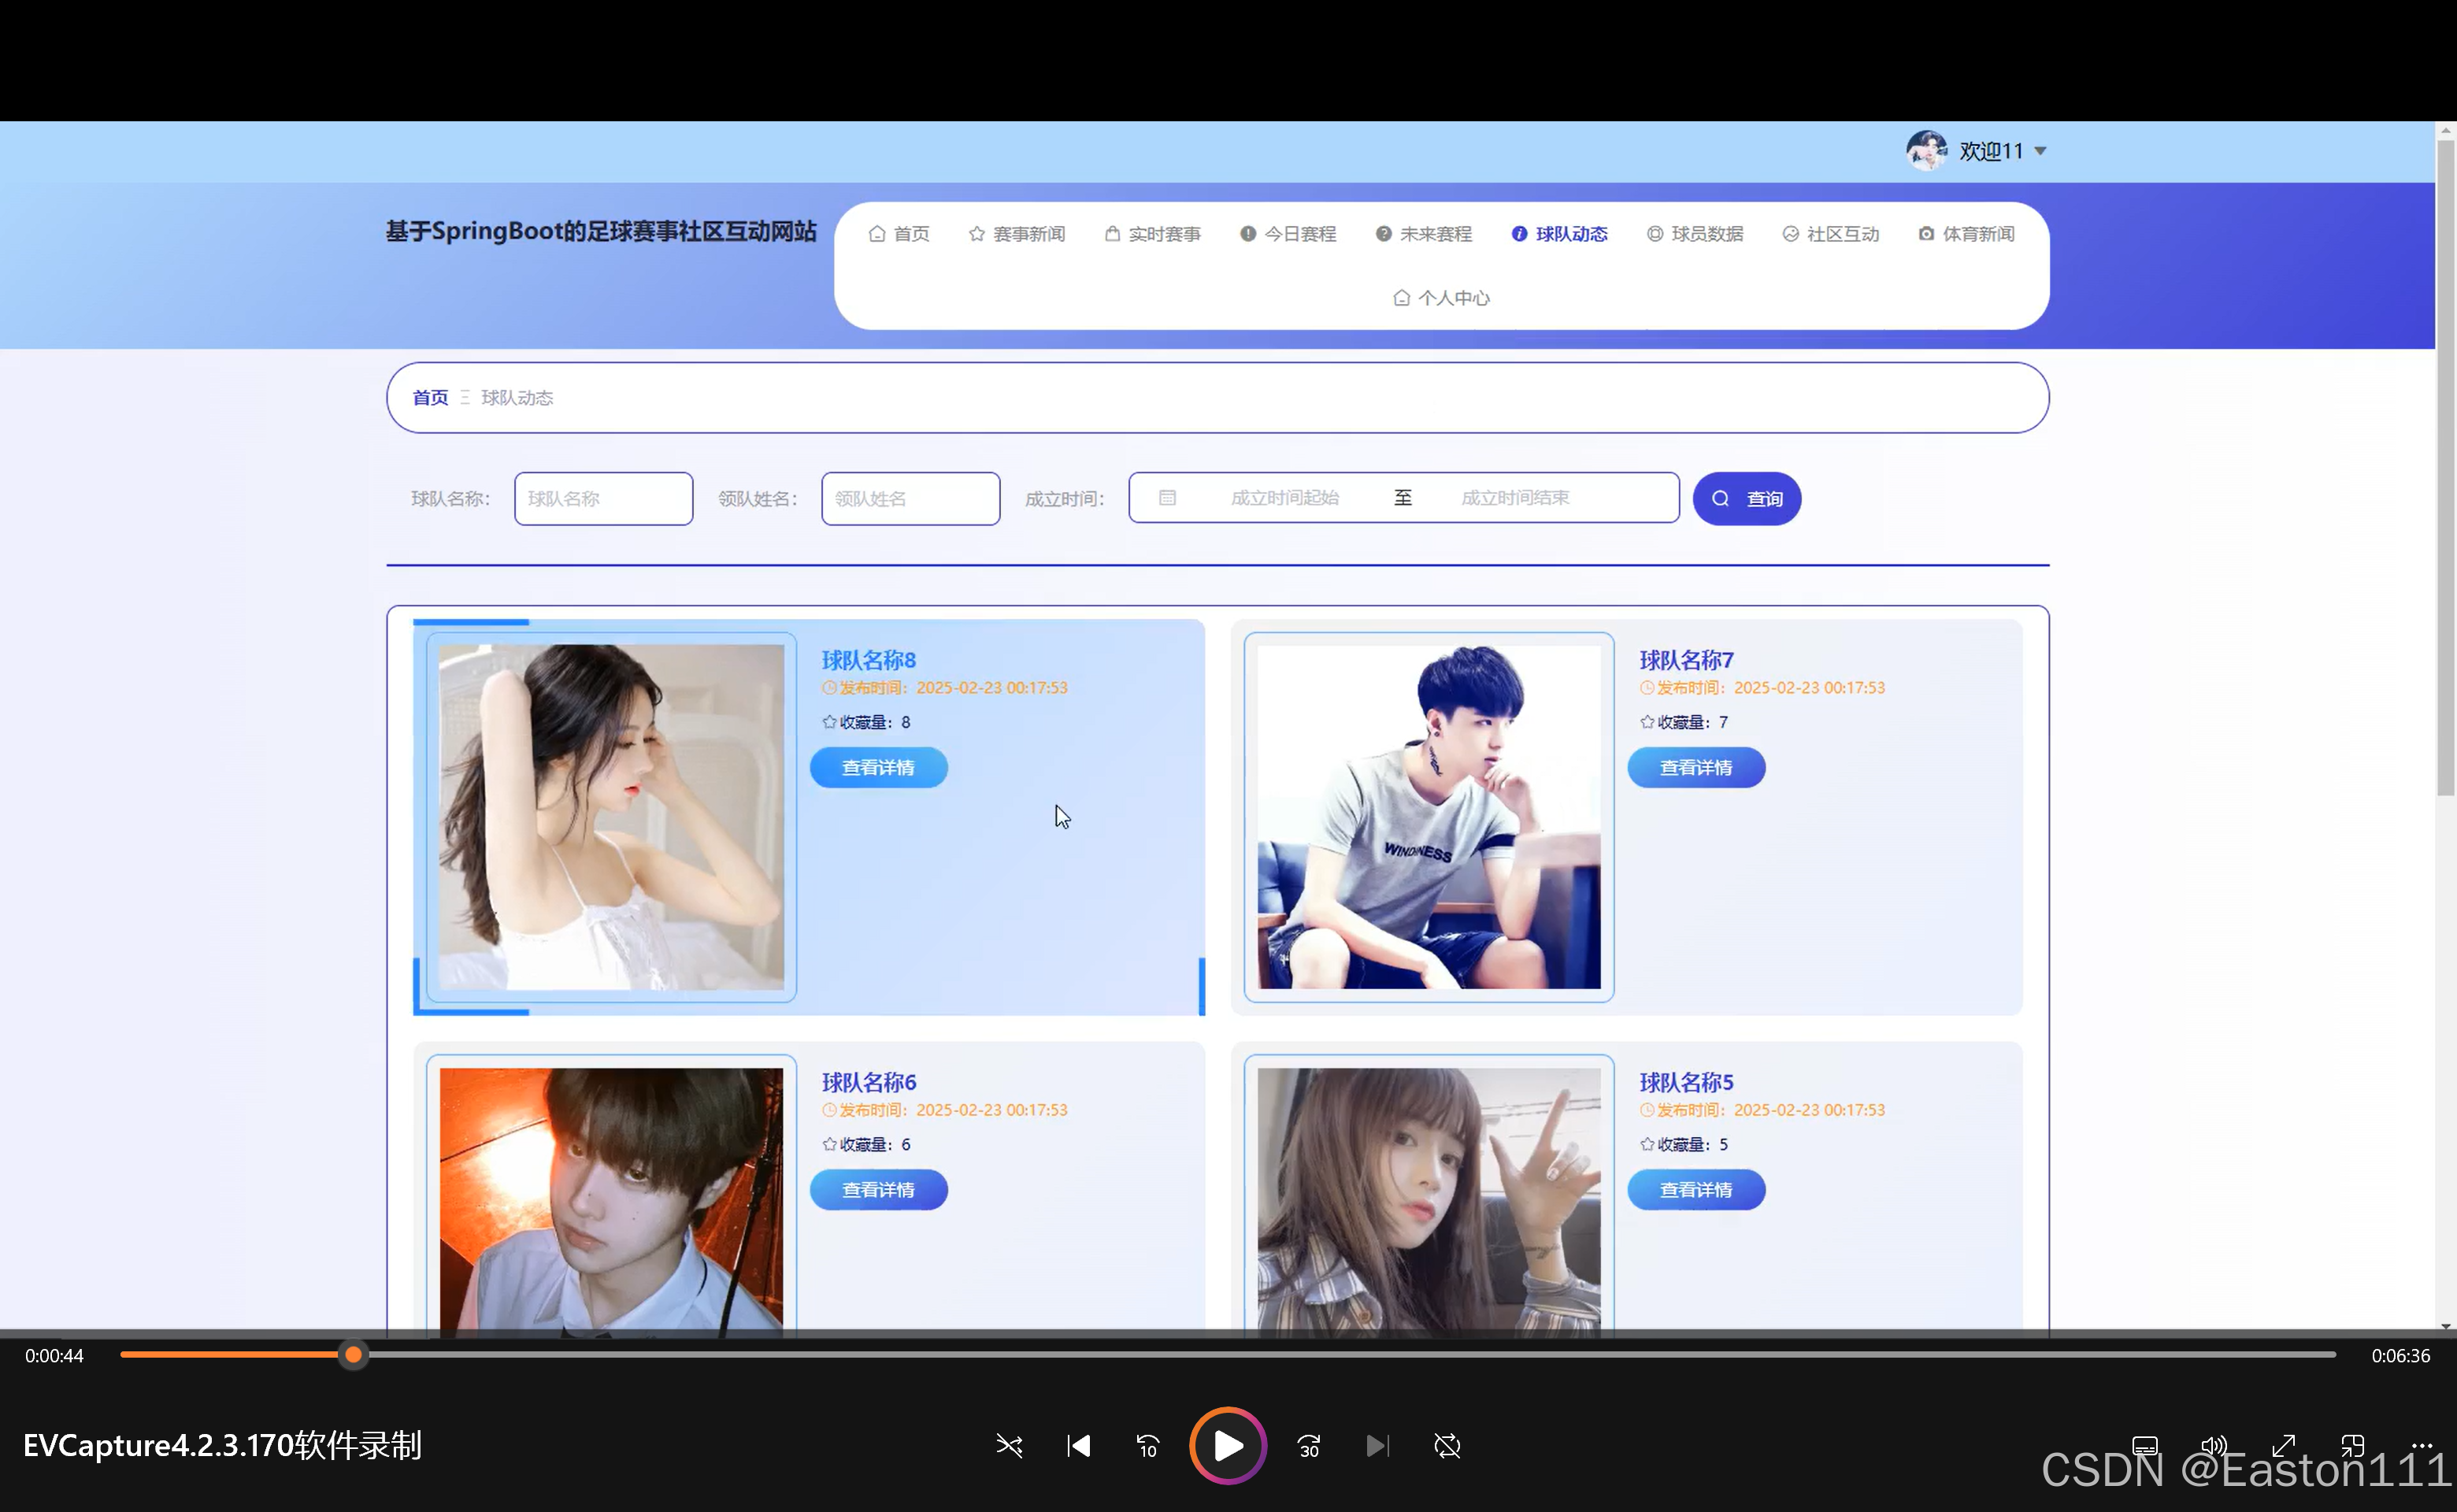The height and width of the screenshot is (1512, 2457).
Task: Go to the previous track
Action: click(1078, 1446)
